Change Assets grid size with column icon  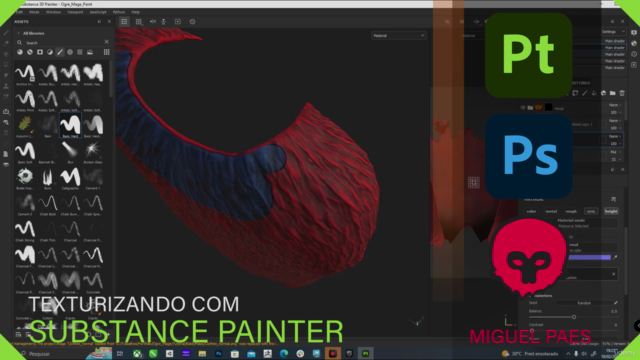tap(107, 52)
